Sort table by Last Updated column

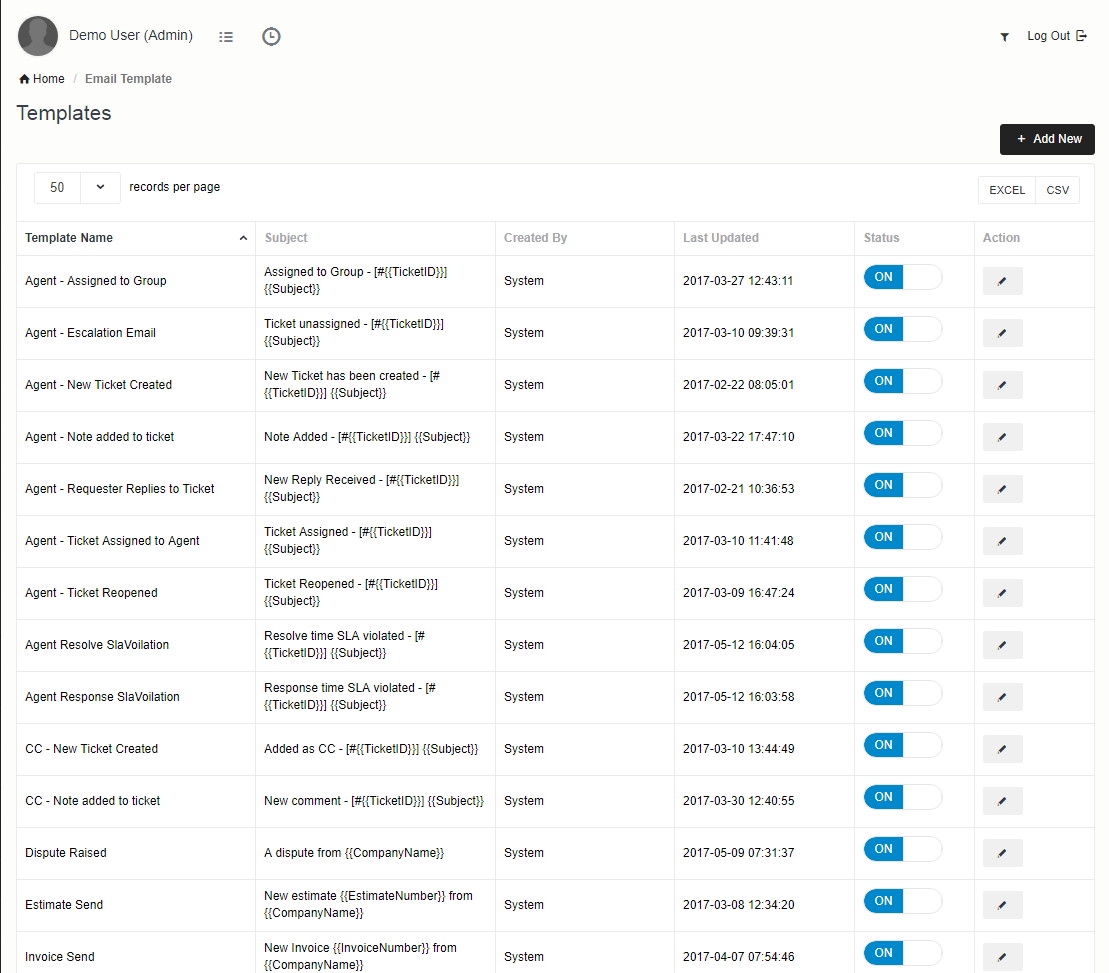pyautogui.click(x=720, y=238)
